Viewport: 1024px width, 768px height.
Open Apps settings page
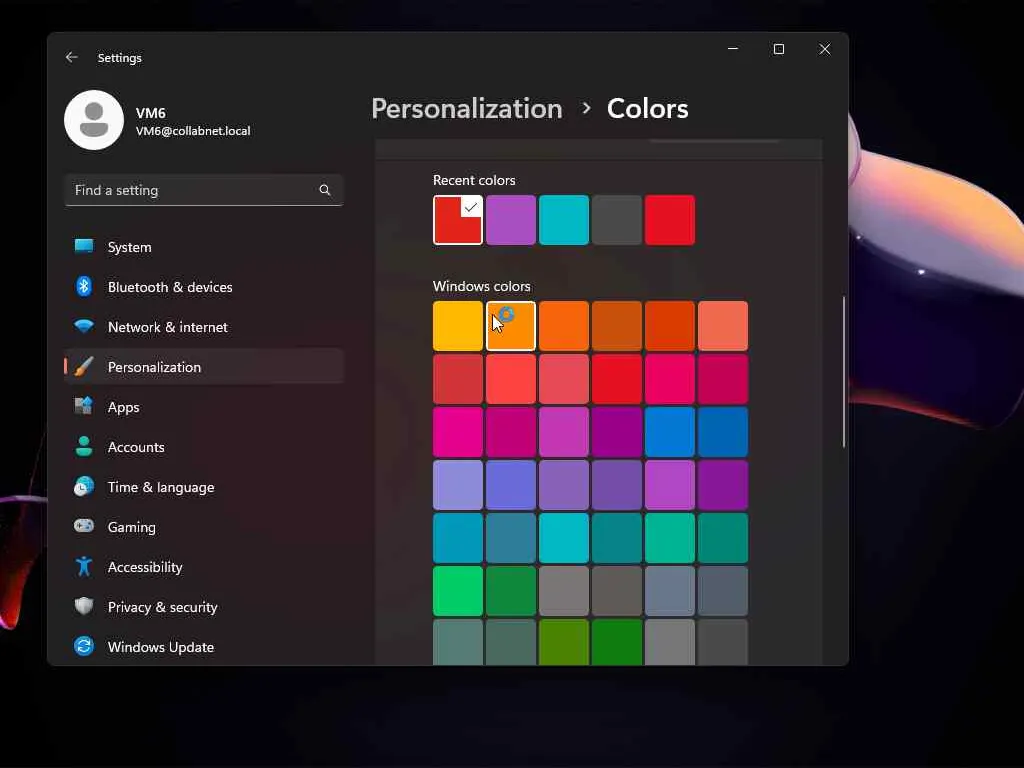coord(204,407)
